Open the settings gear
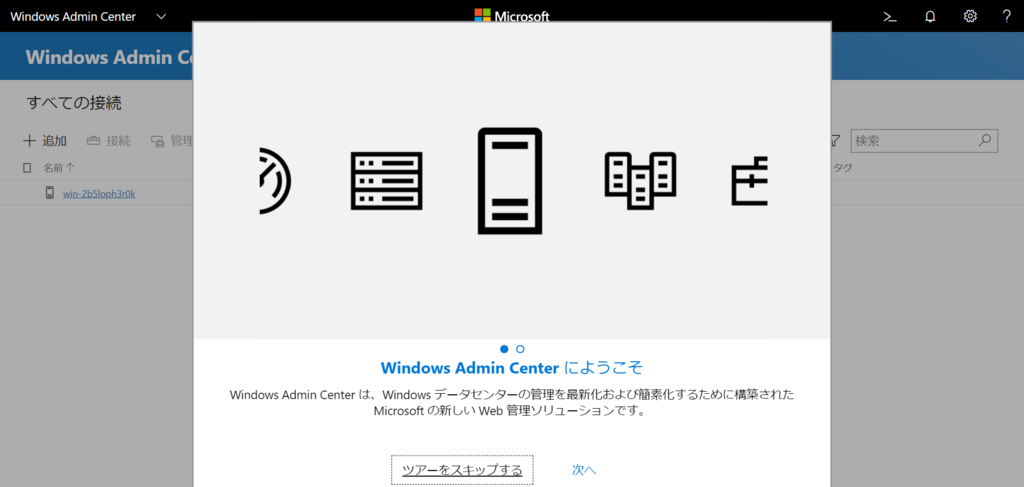Viewport: 1024px width, 487px height. pyautogui.click(x=970, y=16)
